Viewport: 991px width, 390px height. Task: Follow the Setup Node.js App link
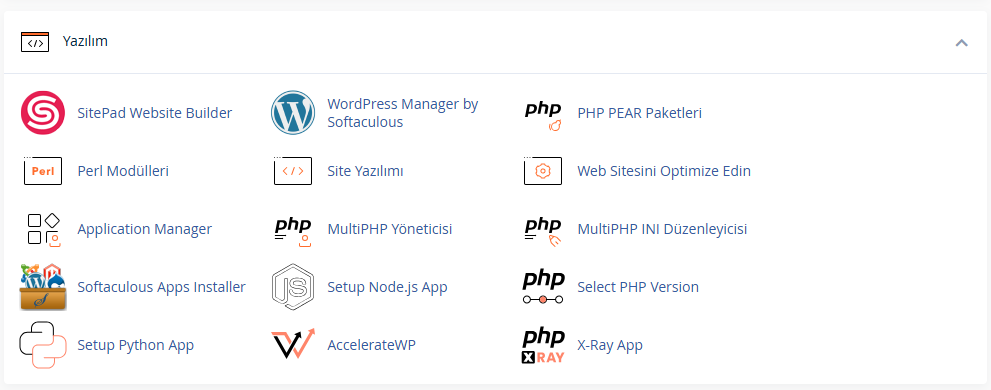tap(387, 287)
